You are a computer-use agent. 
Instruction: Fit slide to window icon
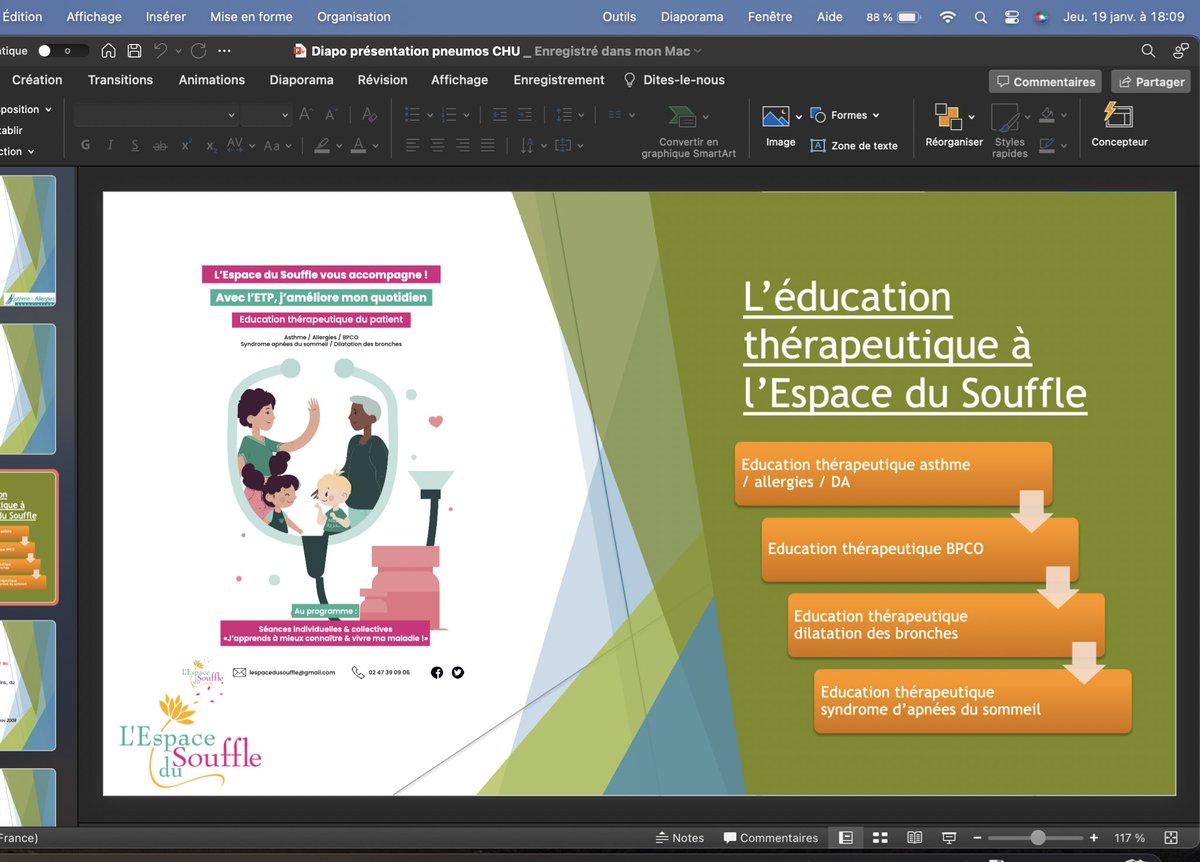pyautogui.click(x=1173, y=837)
